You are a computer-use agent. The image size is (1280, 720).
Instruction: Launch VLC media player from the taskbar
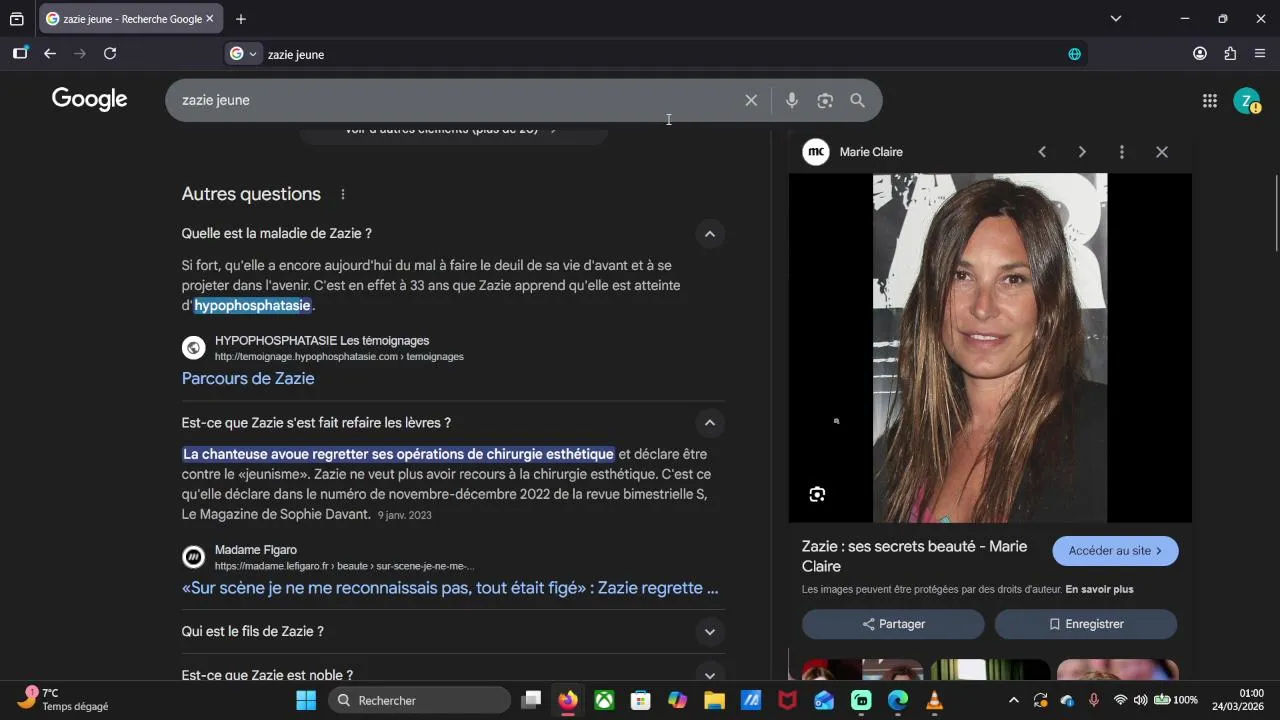tap(934, 700)
